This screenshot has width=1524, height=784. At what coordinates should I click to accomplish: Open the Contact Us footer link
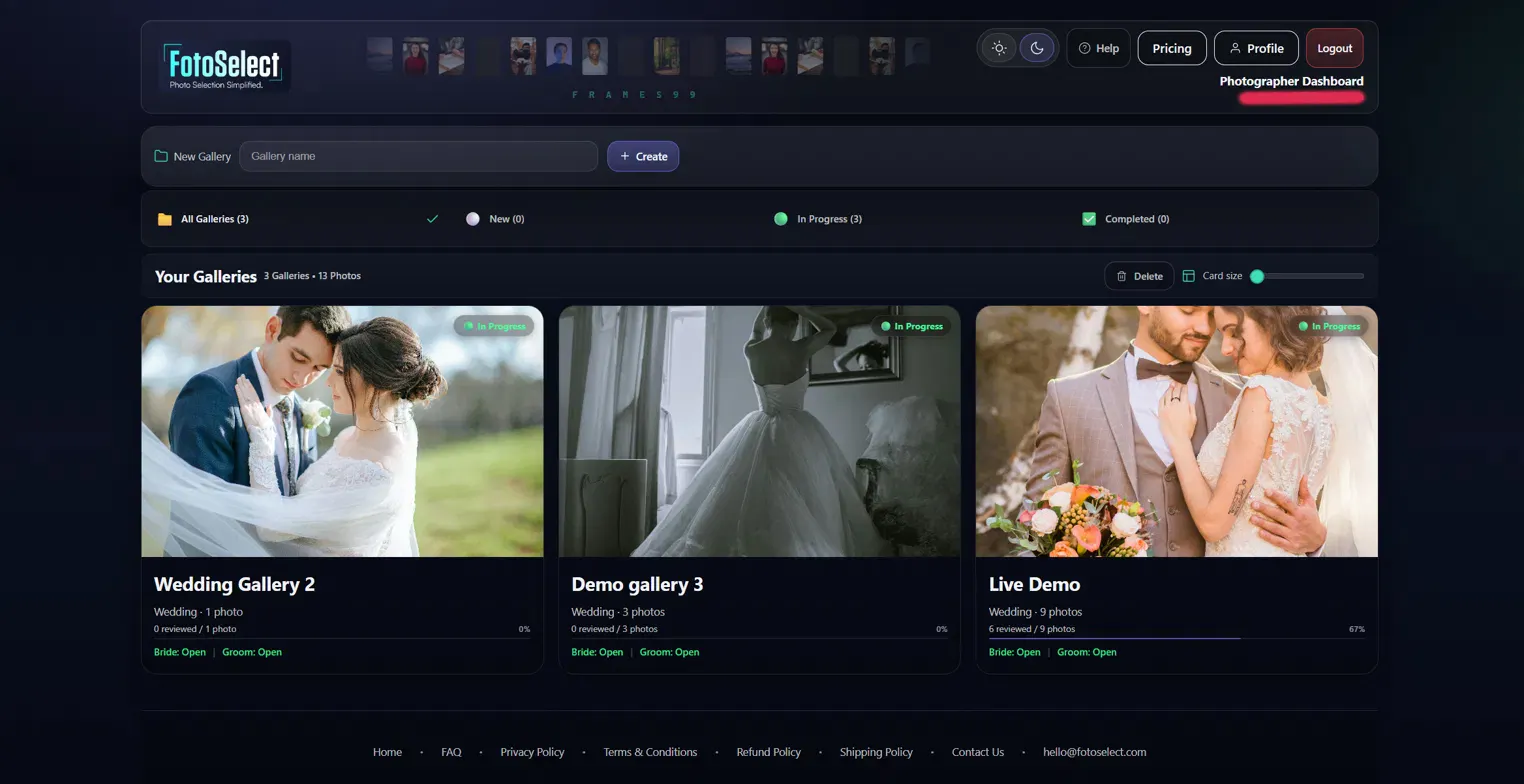tap(977, 752)
